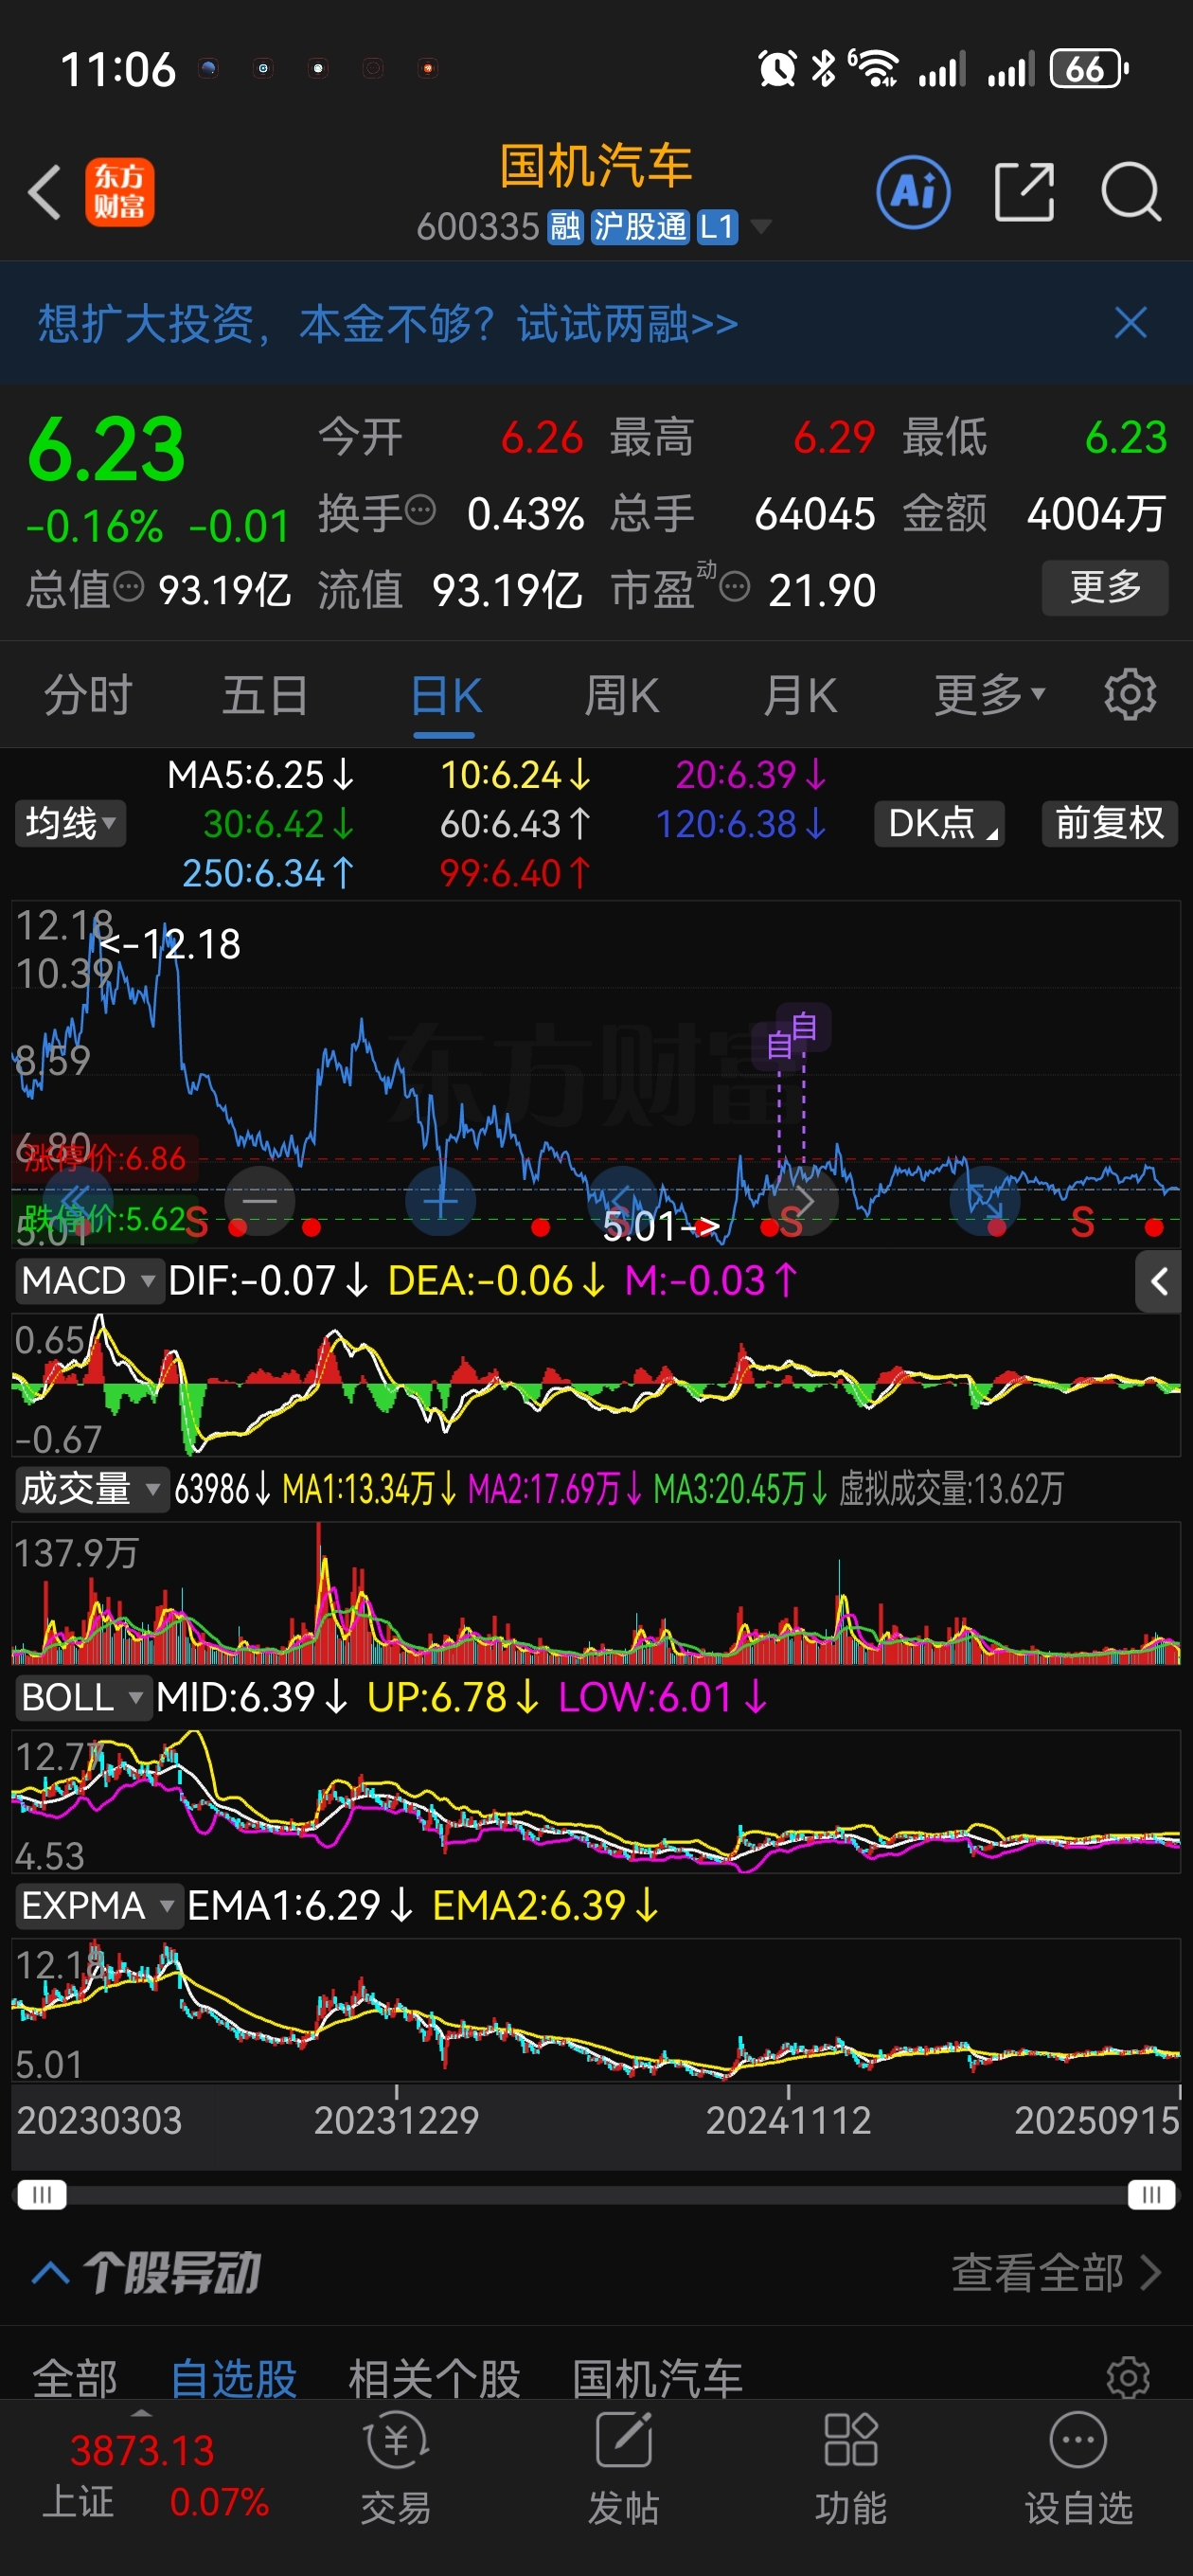Screen dimensions: 1193x2576
Task: Switch to the 五日 tab
Action: pos(265,694)
